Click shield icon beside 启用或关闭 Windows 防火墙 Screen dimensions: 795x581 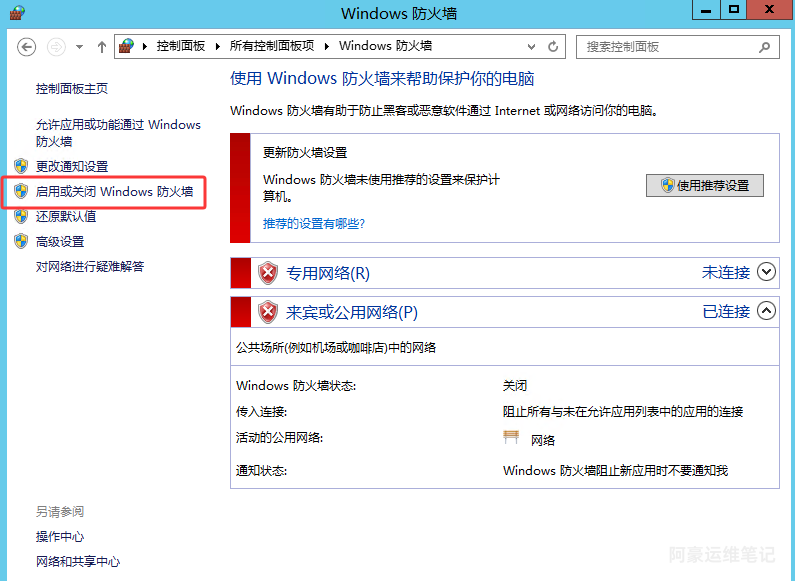point(21,191)
